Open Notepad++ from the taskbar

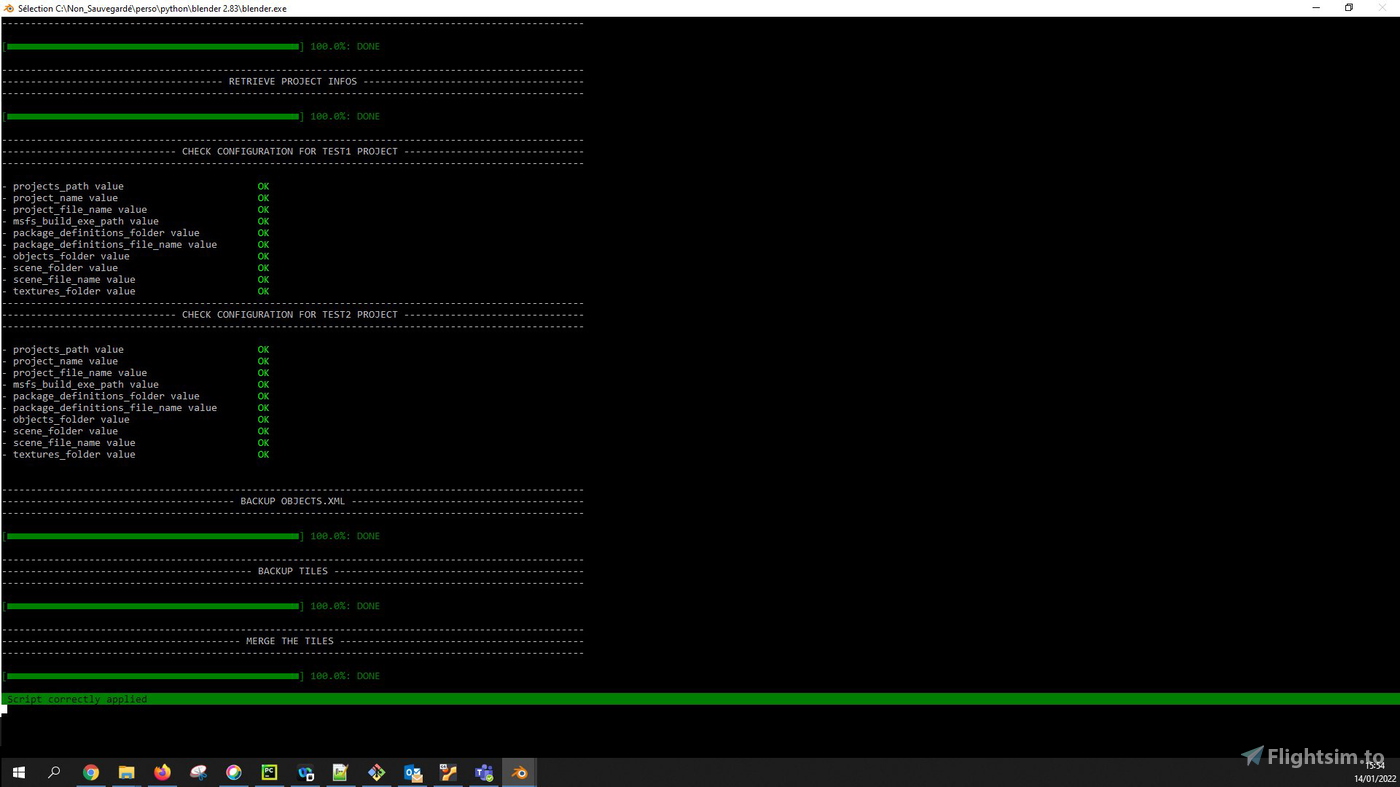341,772
